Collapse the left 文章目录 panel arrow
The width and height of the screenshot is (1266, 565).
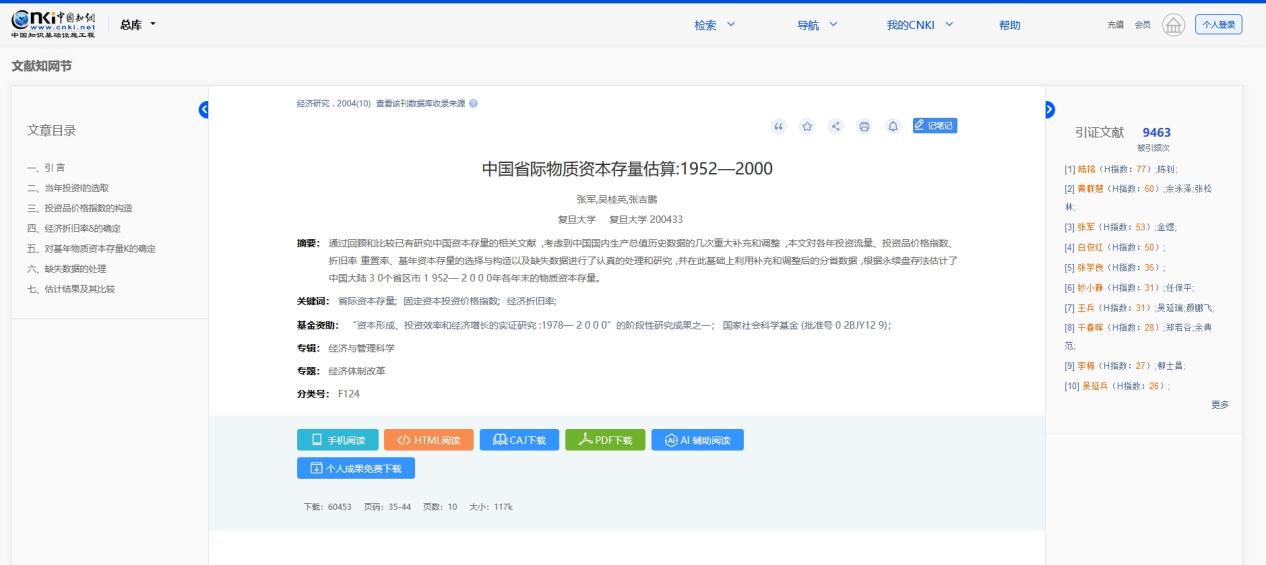coord(205,109)
